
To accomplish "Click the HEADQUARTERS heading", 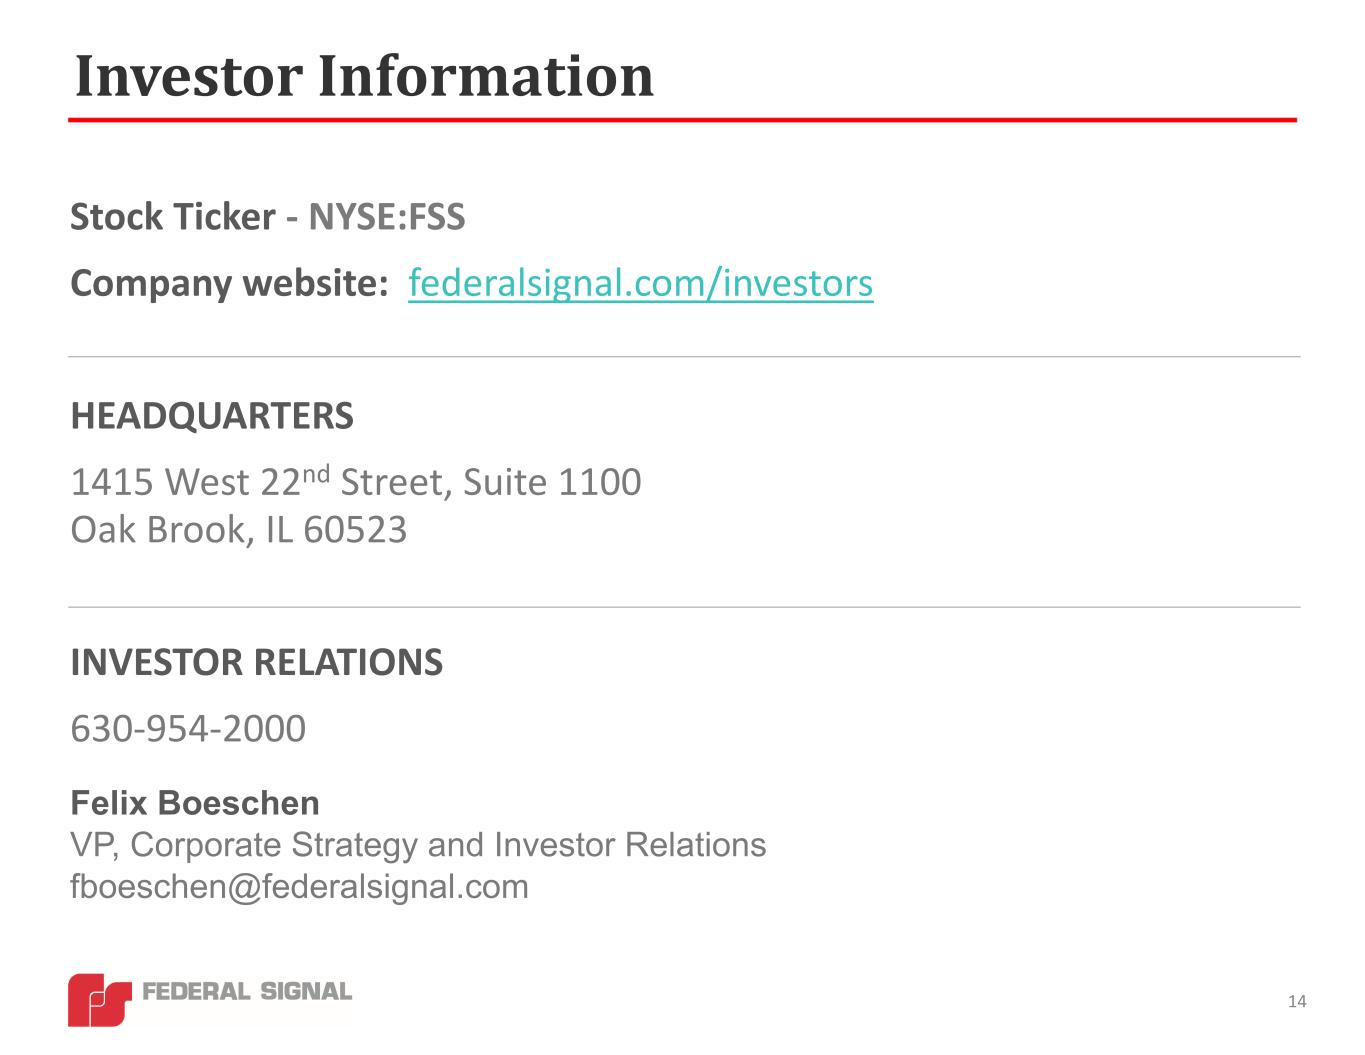I will 212,416.
